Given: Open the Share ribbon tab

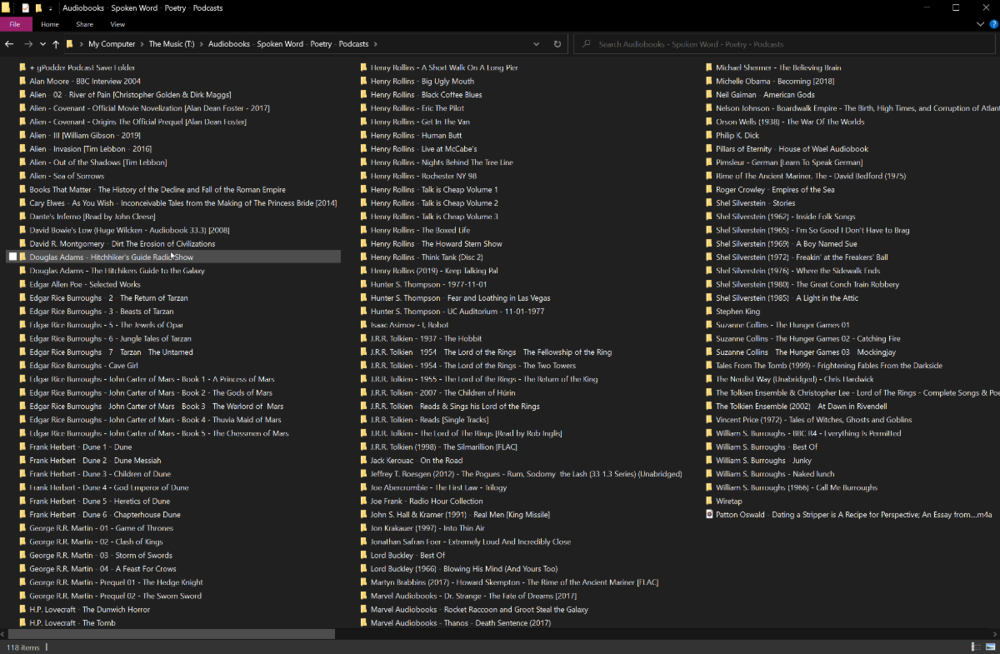Looking at the screenshot, I should (x=84, y=24).
